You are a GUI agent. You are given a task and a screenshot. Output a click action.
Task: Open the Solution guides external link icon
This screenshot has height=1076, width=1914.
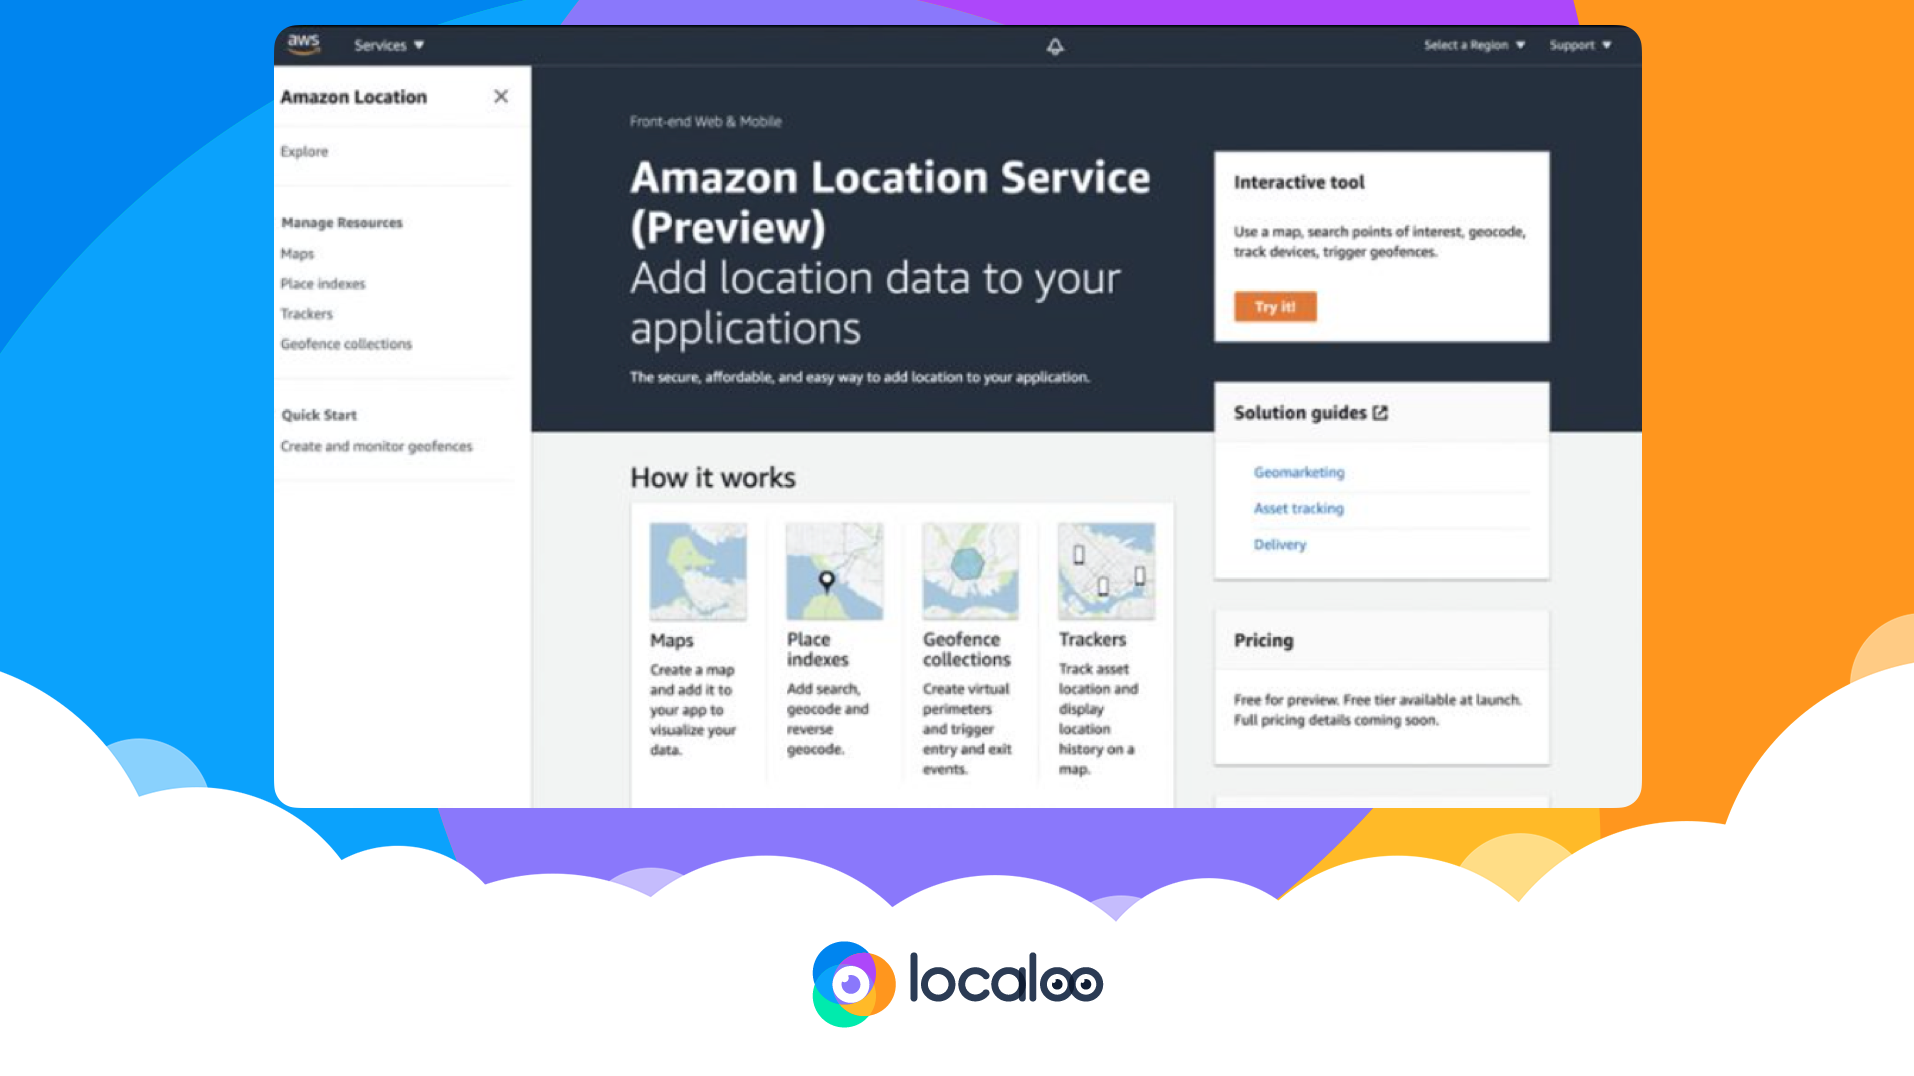point(1380,413)
